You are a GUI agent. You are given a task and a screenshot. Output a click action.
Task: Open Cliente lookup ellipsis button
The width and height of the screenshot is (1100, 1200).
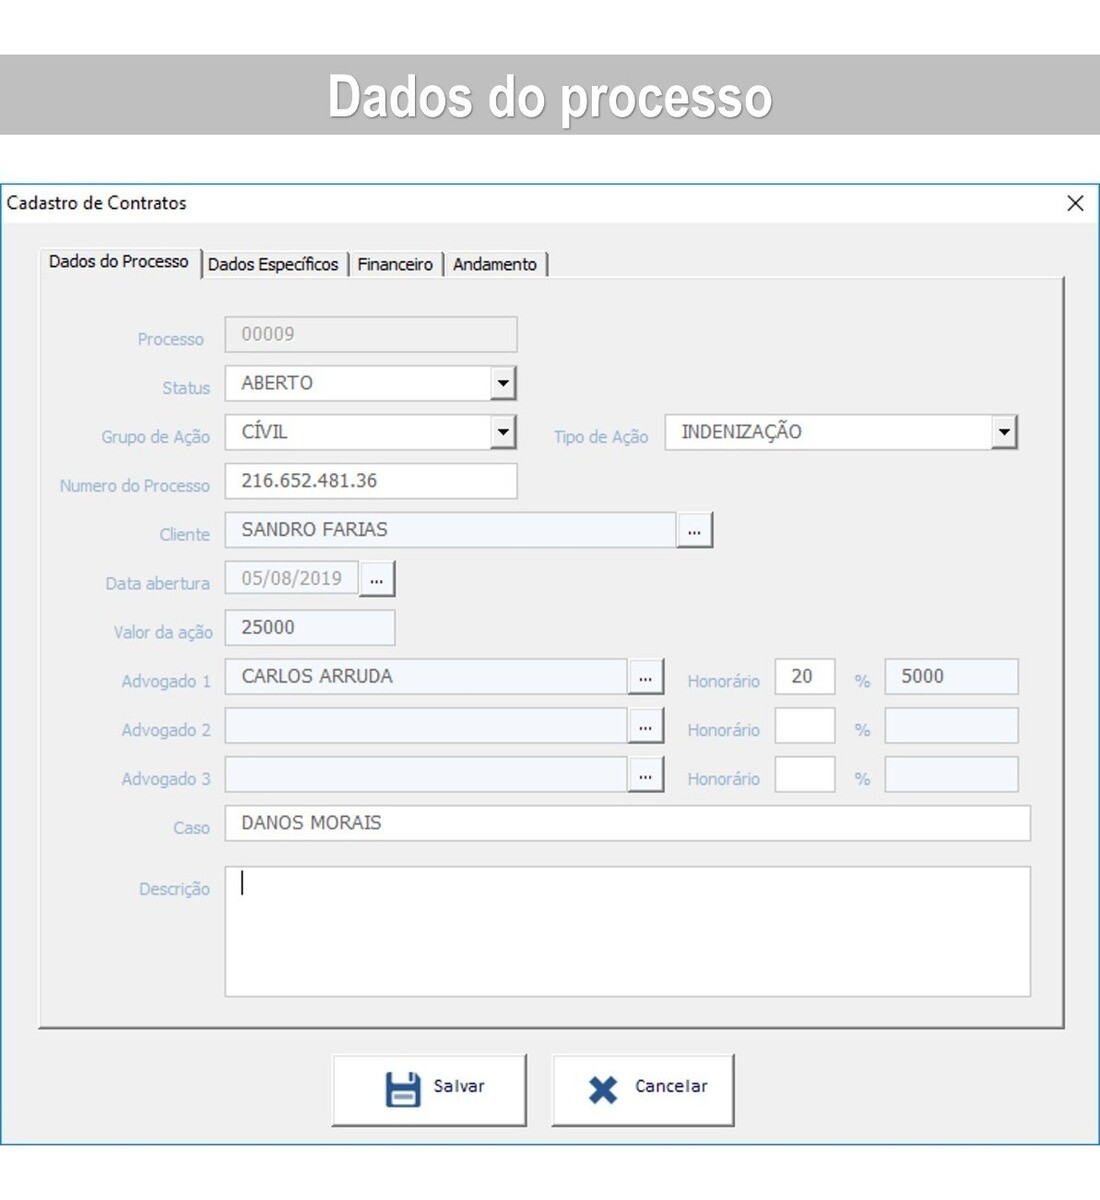(x=694, y=531)
